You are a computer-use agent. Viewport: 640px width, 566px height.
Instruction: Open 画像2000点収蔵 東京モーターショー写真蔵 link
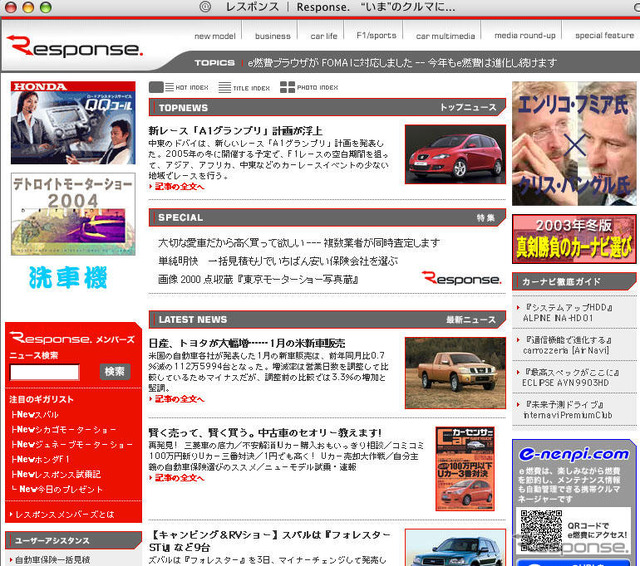coord(258,280)
